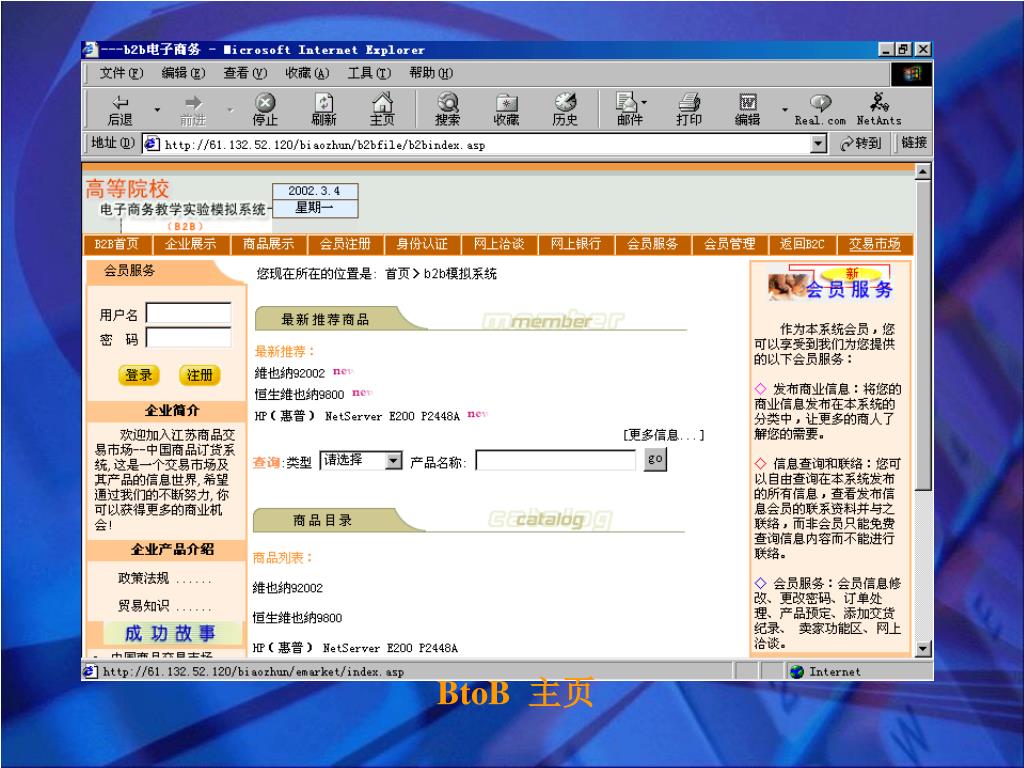Click the NetAnts toolbar icon
This screenshot has width=1024, height=768.
pos(879,109)
